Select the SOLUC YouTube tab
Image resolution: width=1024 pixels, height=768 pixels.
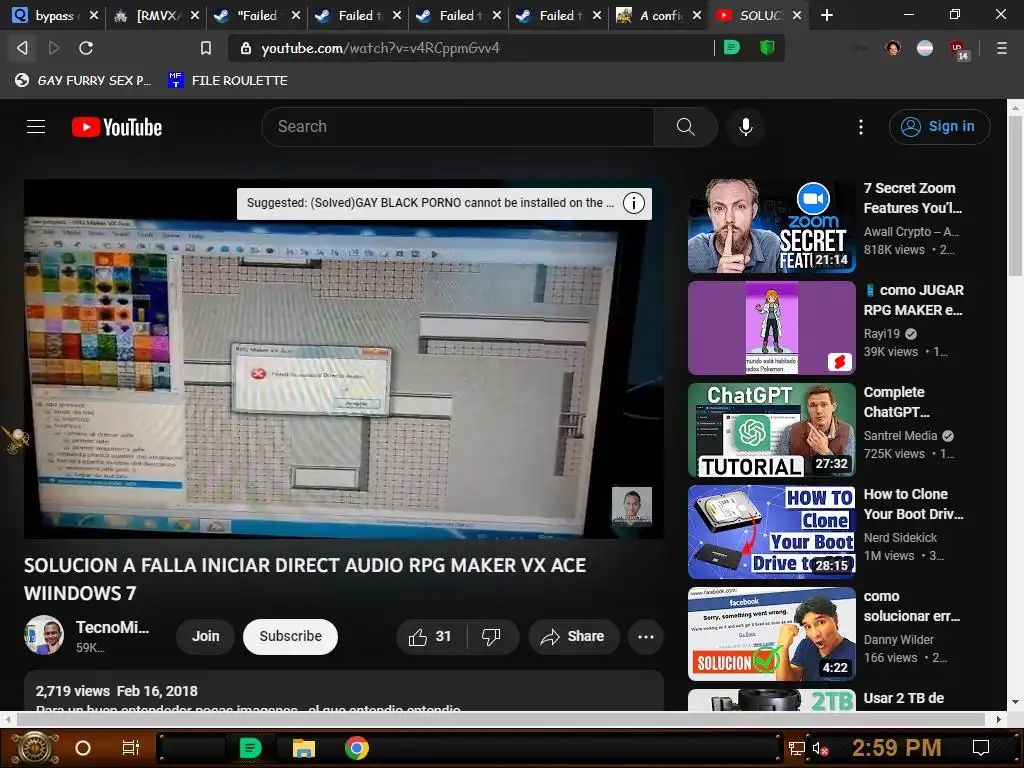[x=758, y=15]
